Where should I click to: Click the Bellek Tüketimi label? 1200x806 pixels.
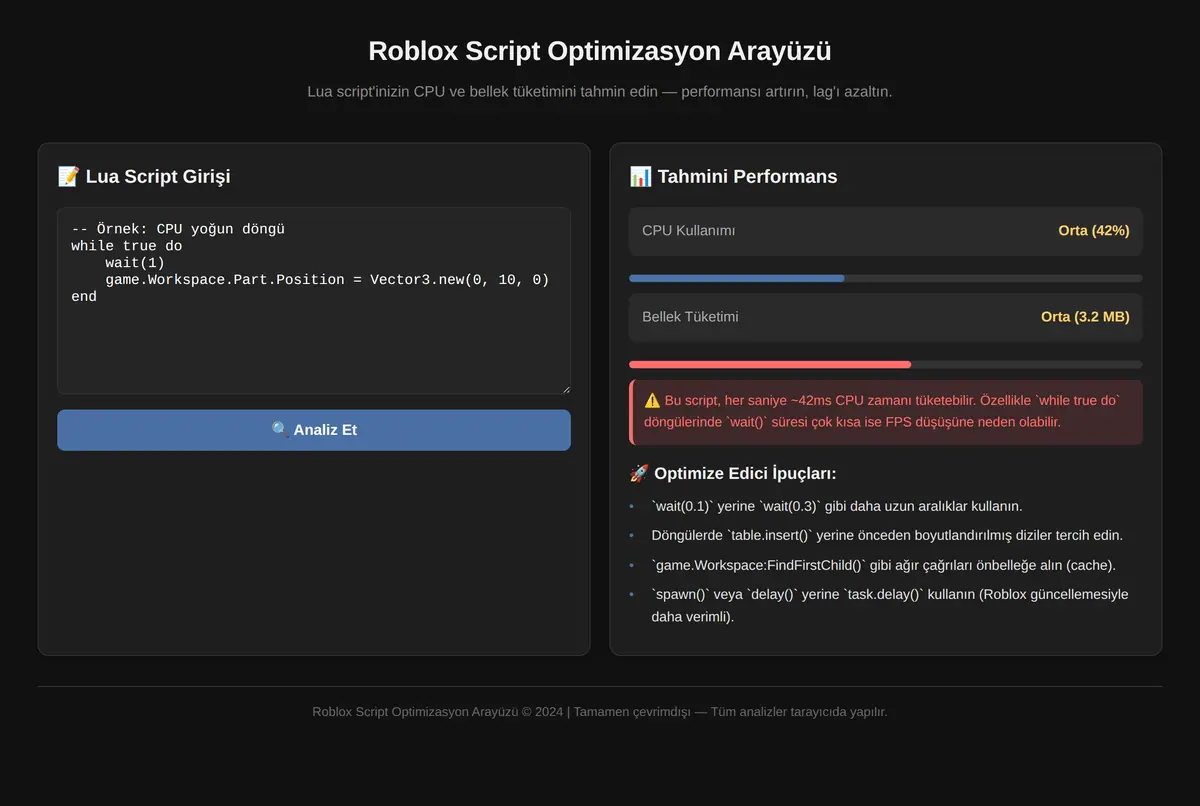point(690,317)
